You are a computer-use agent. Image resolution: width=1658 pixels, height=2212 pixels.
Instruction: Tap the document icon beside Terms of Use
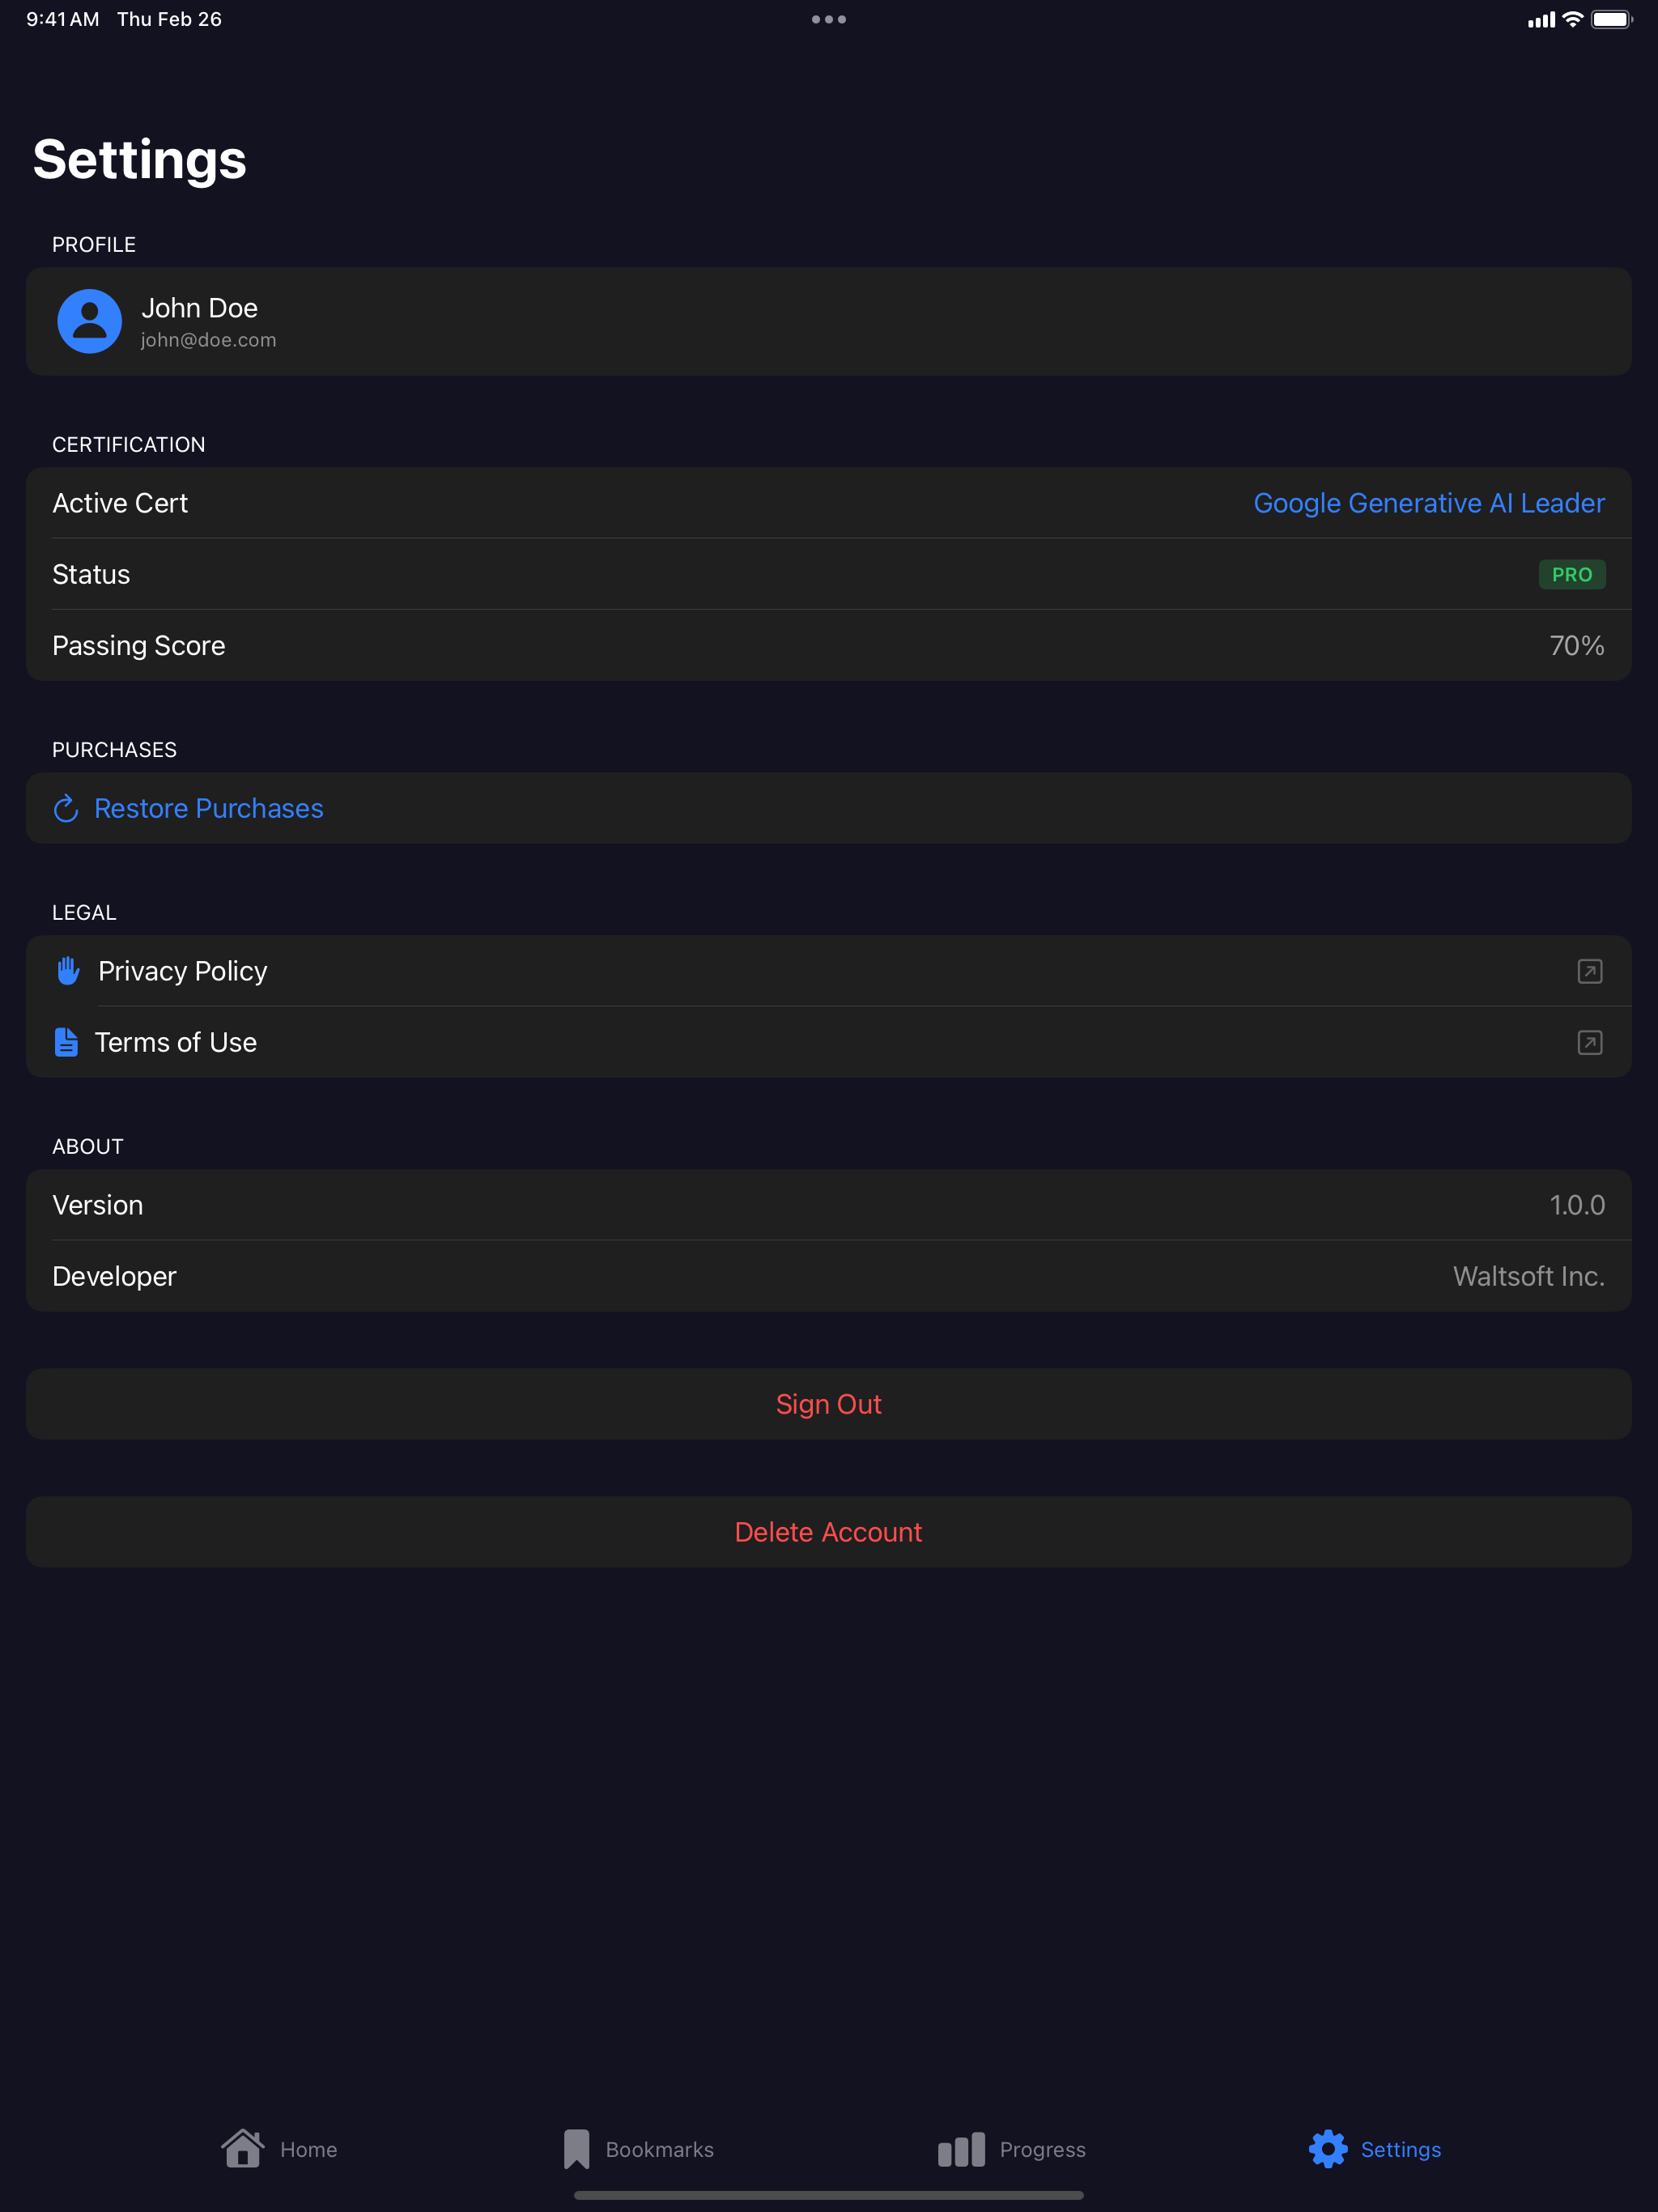click(x=66, y=1041)
